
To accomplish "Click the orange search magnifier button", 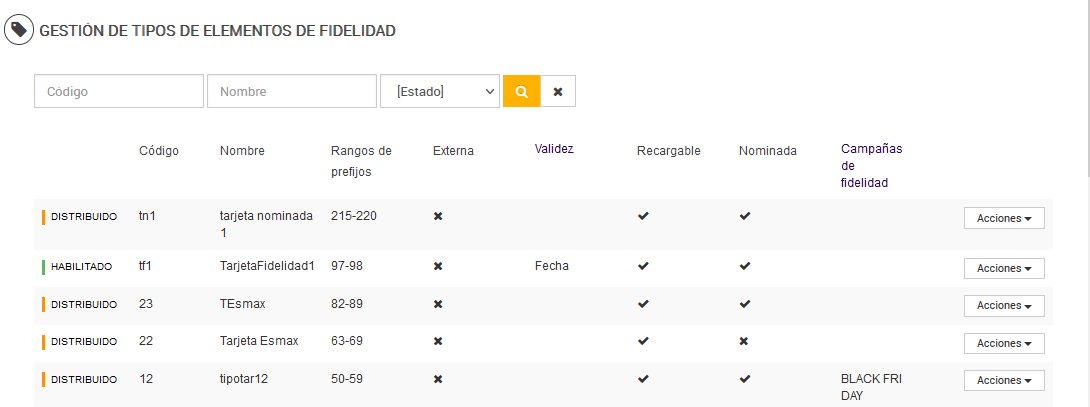I will point(521,91).
